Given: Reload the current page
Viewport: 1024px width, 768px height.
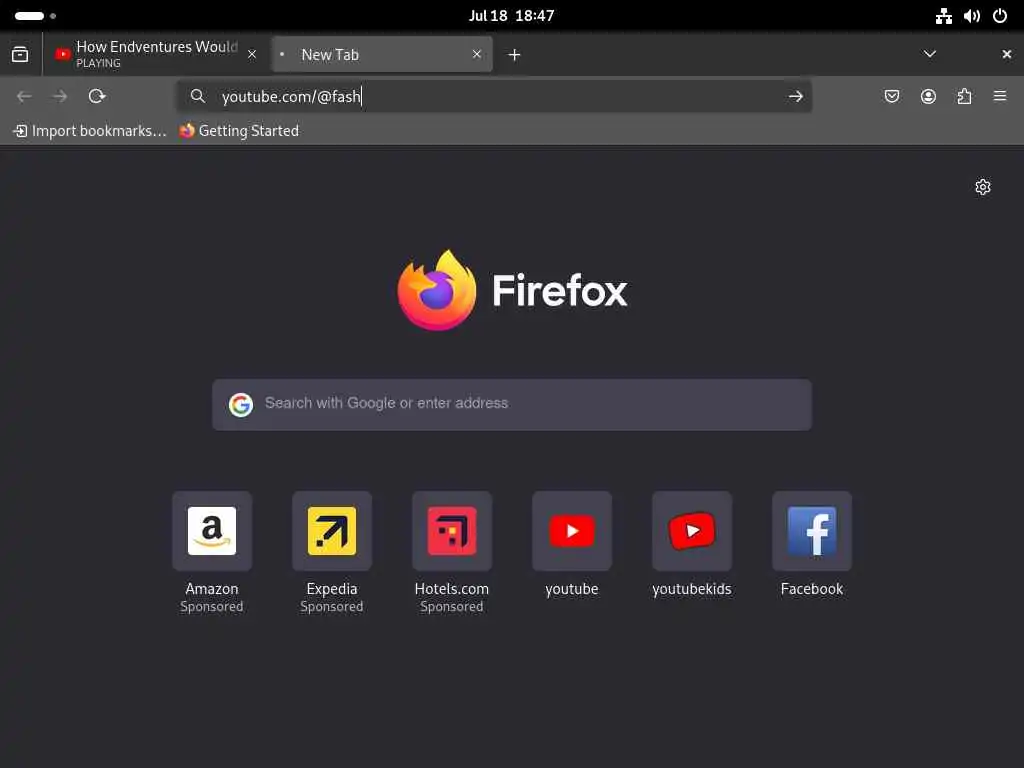Looking at the screenshot, I should coord(97,97).
